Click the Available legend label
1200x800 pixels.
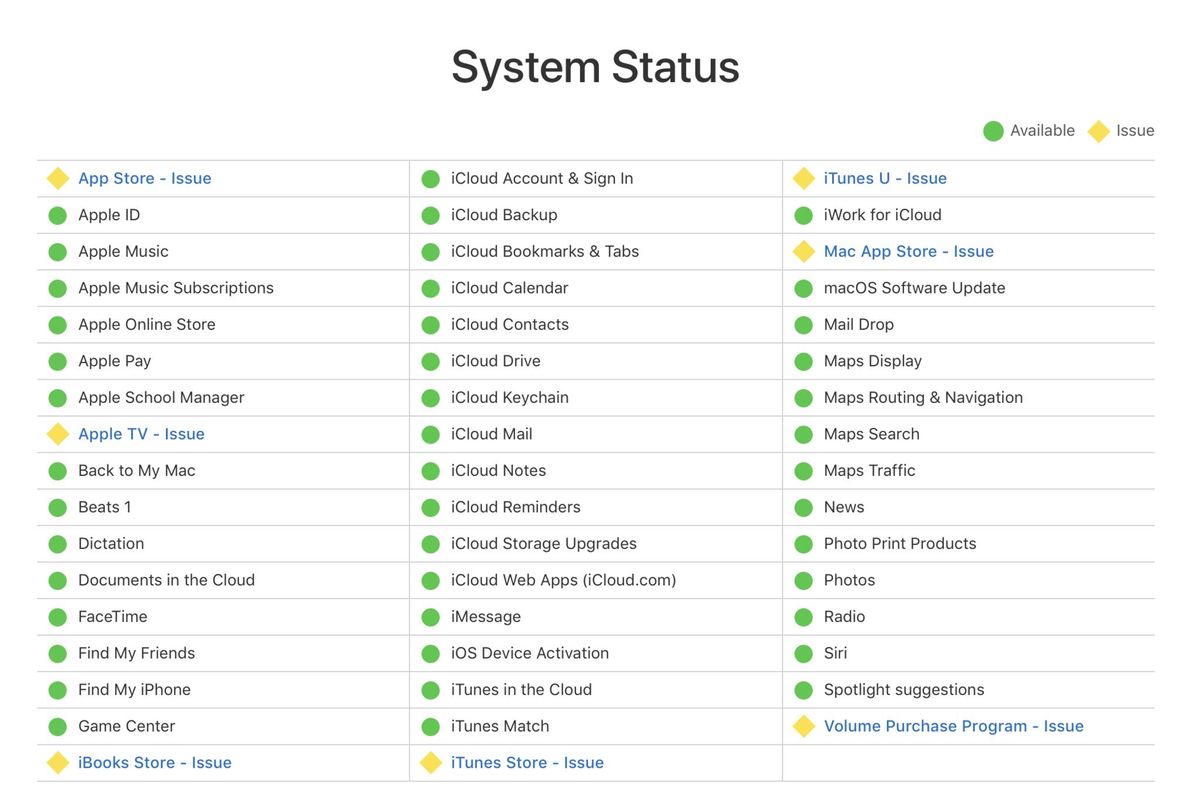pyautogui.click(x=1042, y=130)
